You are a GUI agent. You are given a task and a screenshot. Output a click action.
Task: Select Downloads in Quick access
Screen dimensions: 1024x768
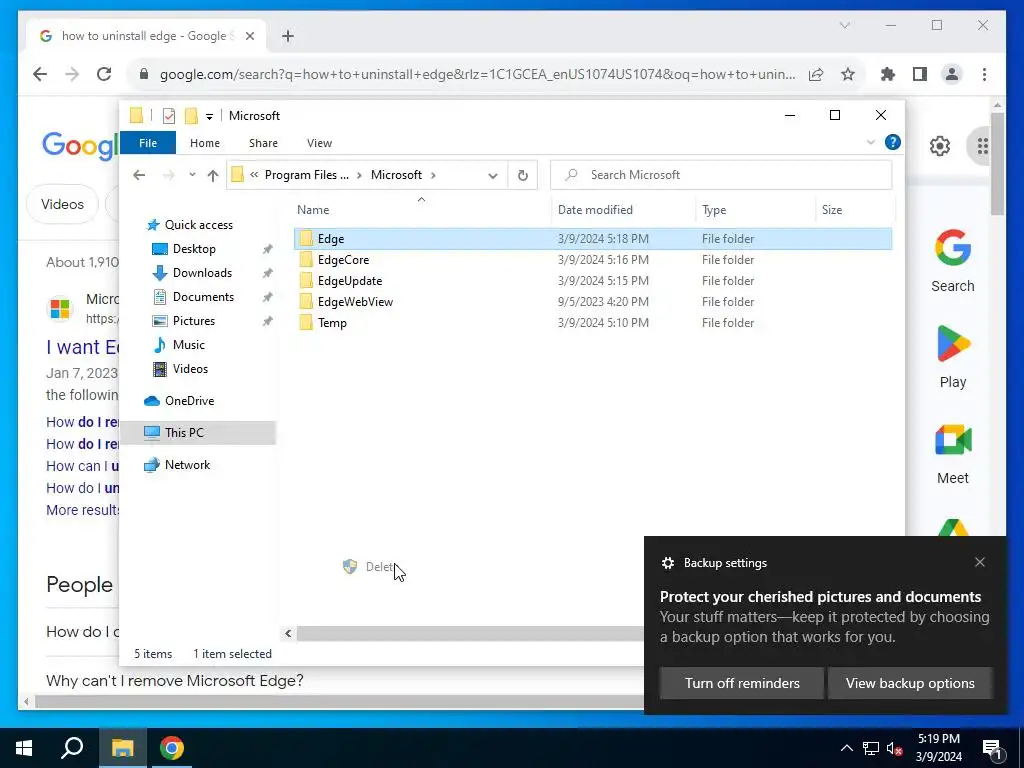(202, 273)
